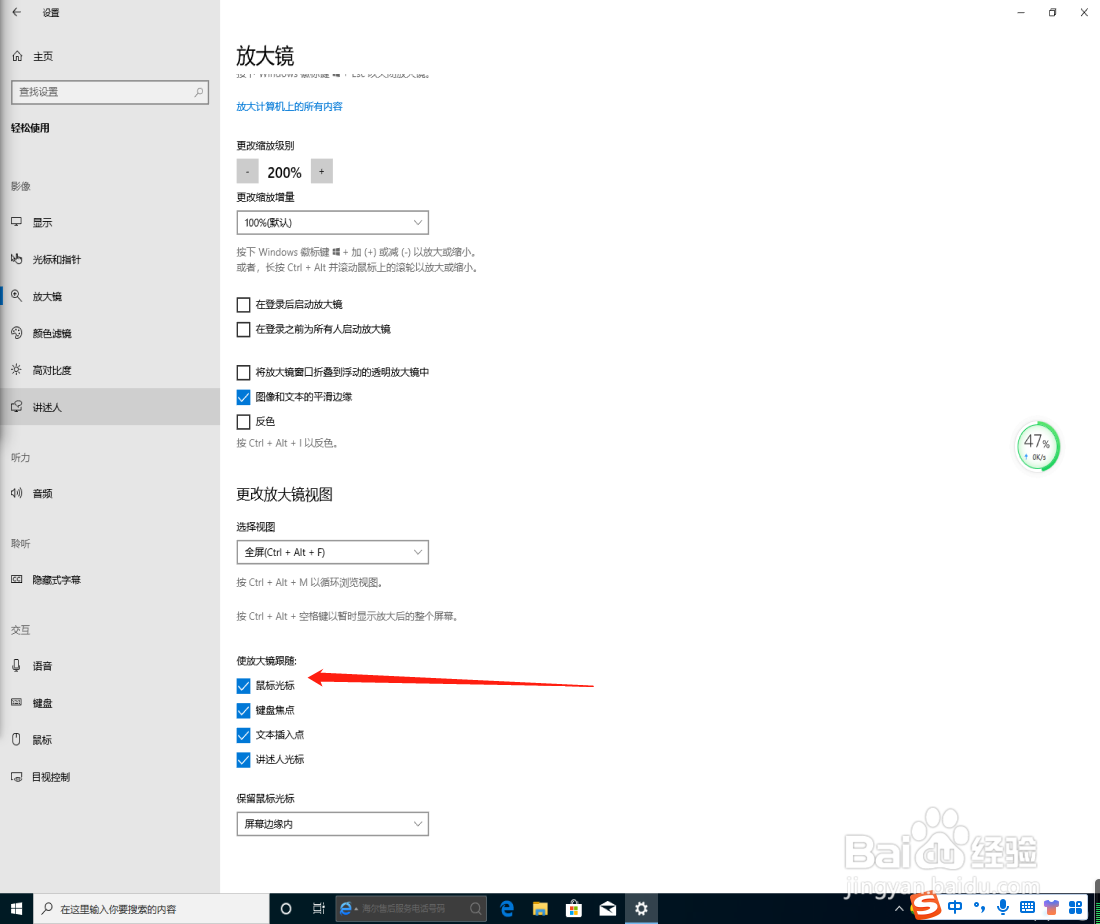Decrease zoom level with minus button
1100x924 pixels.
247,171
